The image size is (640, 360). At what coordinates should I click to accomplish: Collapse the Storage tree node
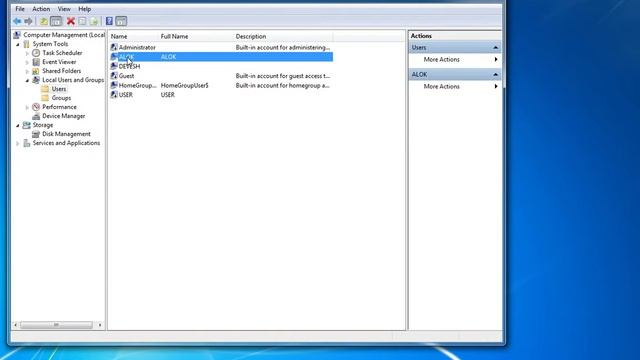coord(18,125)
